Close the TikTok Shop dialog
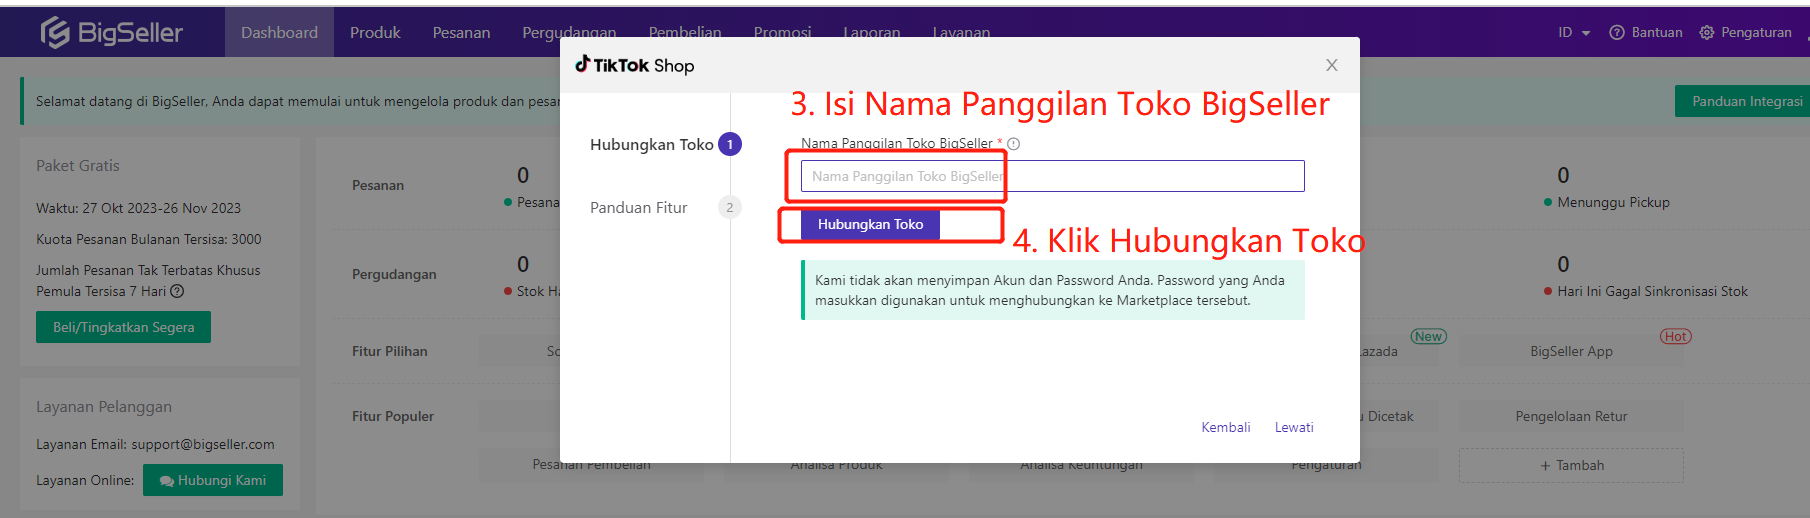Screen dimensions: 1810x518 coord(1331,65)
